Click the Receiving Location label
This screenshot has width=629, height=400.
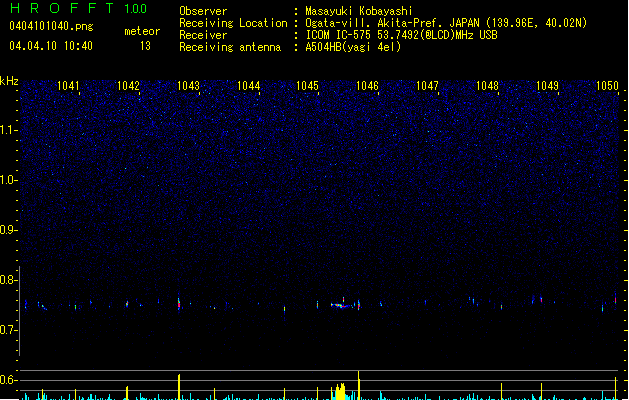click(233, 23)
